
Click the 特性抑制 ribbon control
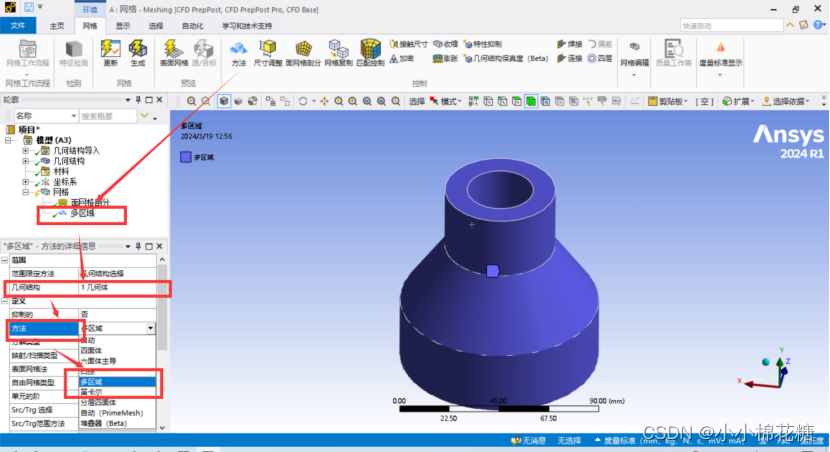(x=482, y=44)
